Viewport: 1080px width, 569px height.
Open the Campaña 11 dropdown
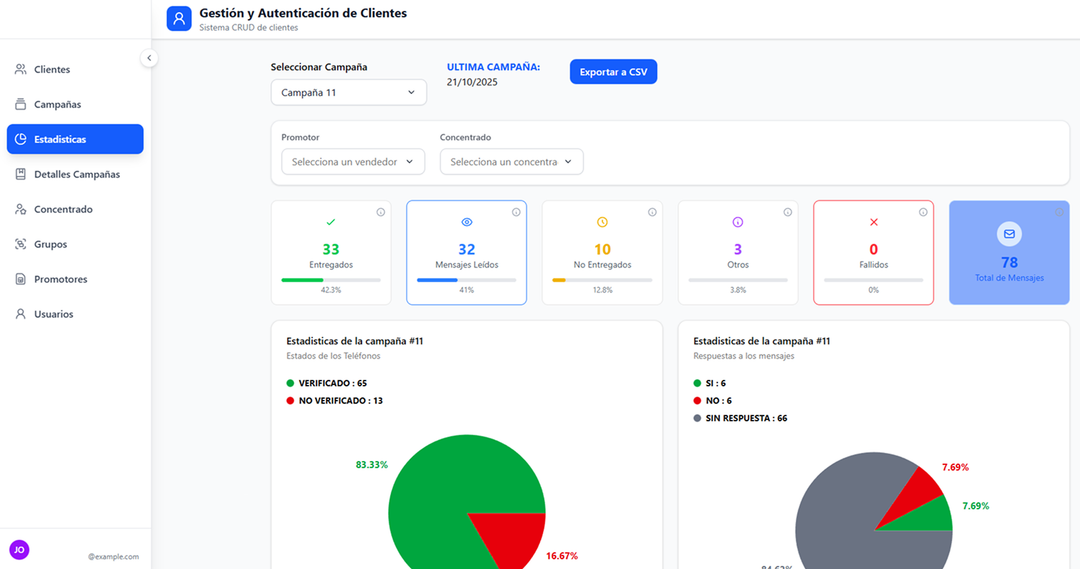(x=348, y=93)
